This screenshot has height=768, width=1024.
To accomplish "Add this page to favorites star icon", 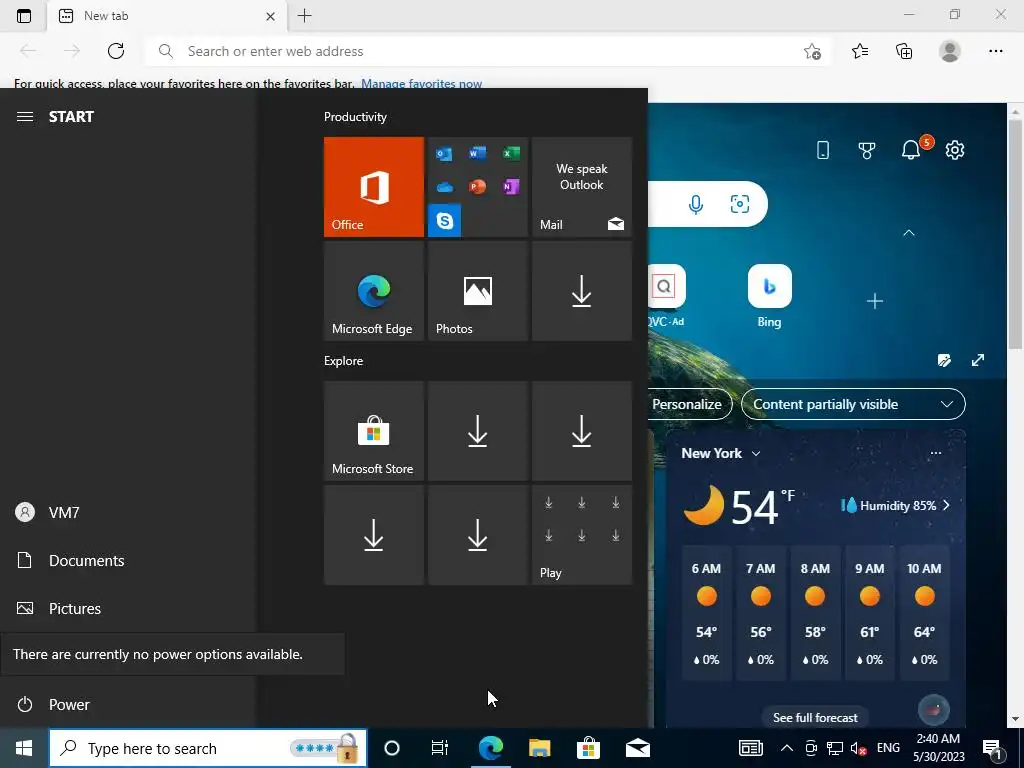I will 812,51.
